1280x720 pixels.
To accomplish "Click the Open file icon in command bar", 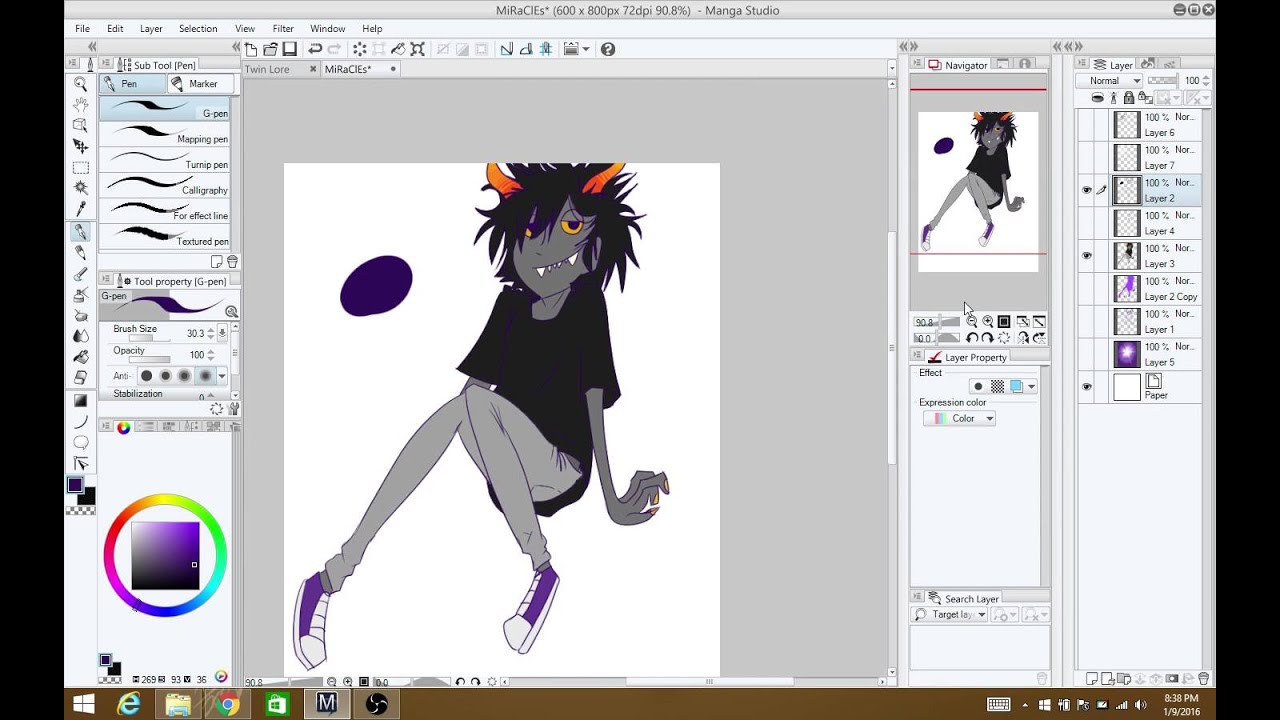I will (270, 49).
